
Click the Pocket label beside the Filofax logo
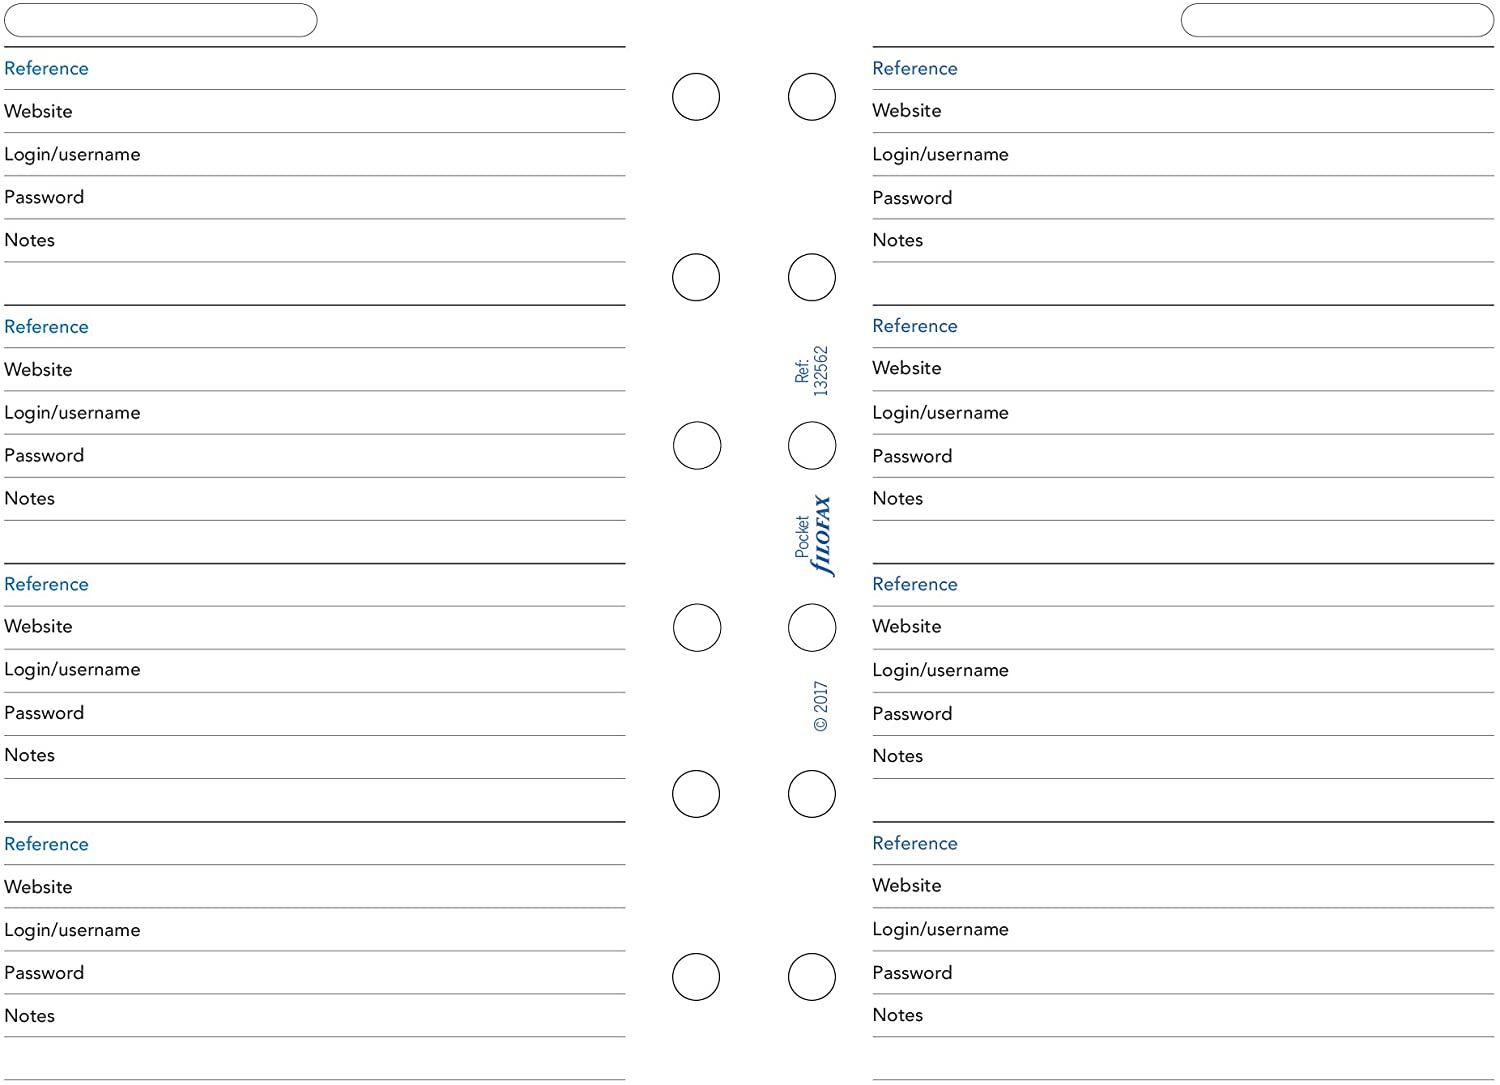click(802, 536)
